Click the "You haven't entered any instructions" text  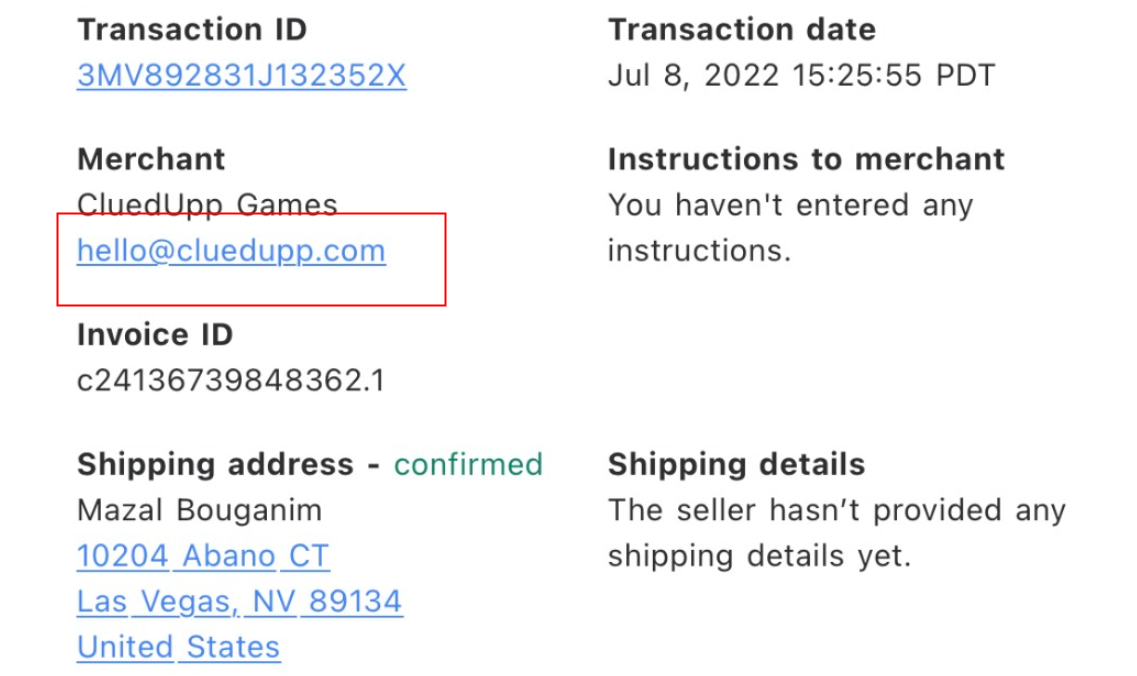tap(790, 227)
